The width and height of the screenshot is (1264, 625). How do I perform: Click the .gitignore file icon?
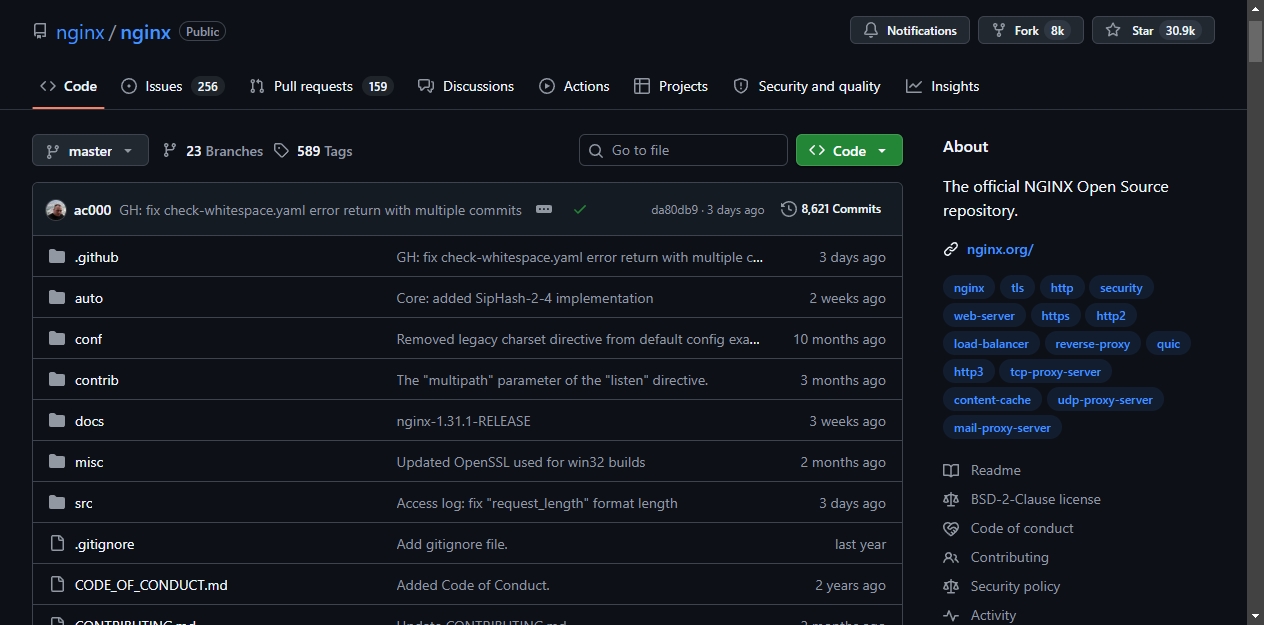[x=57, y=544]
